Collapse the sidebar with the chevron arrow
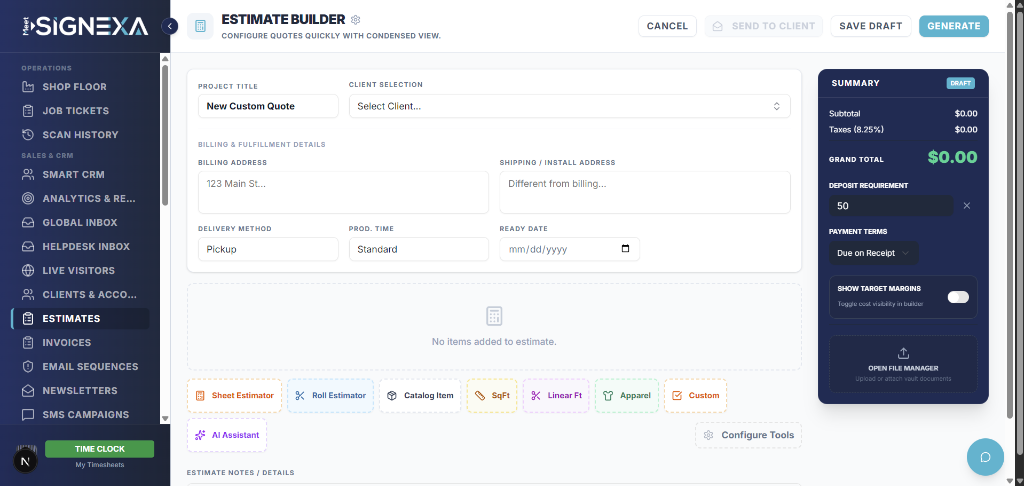 (x=170, y=26)
